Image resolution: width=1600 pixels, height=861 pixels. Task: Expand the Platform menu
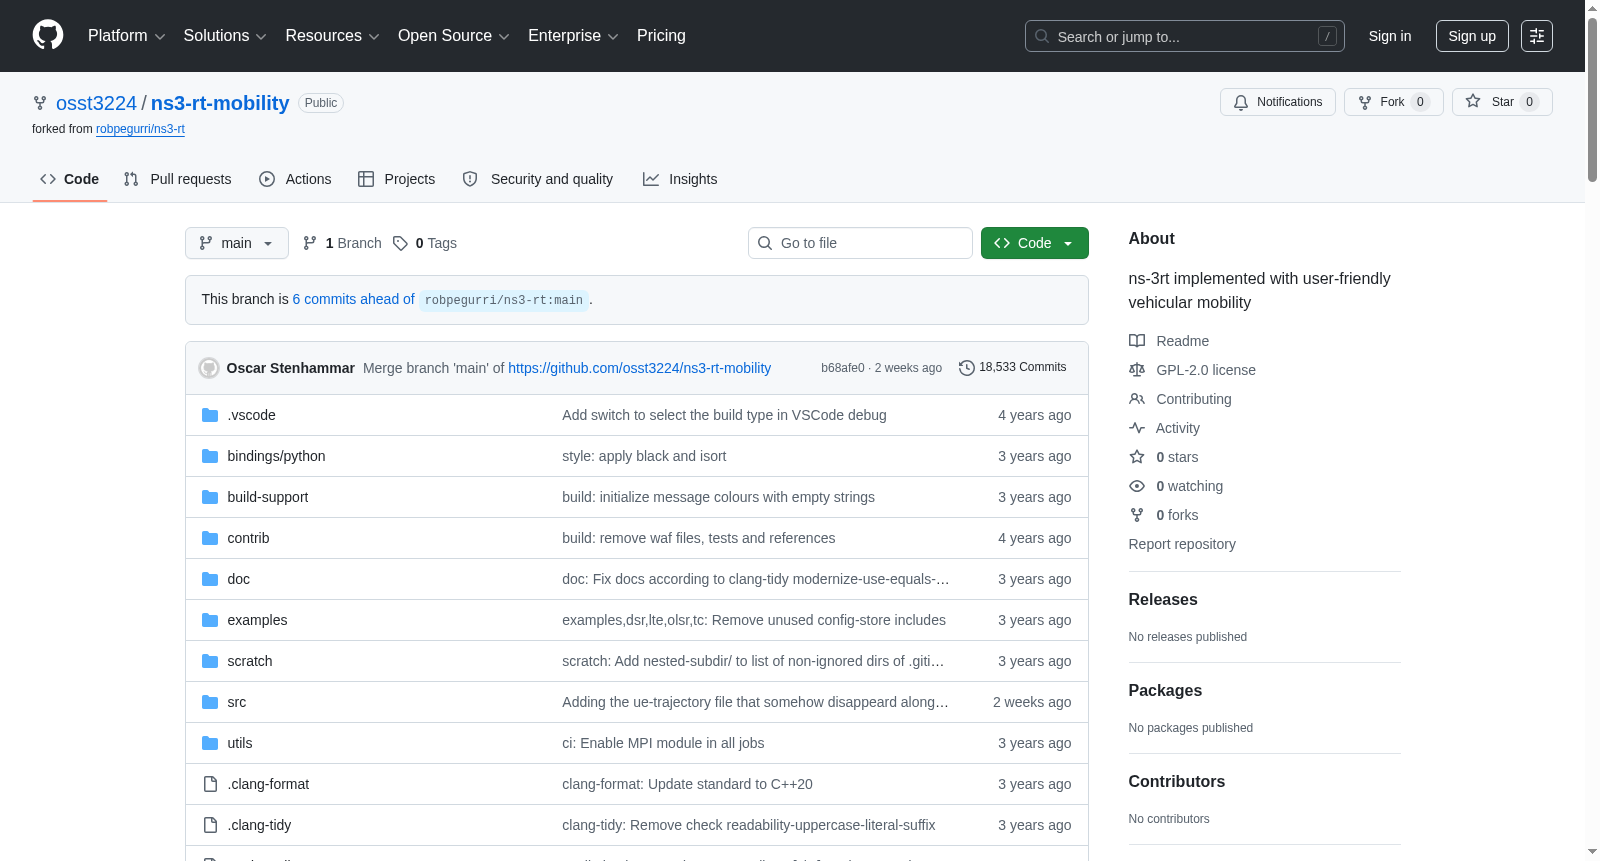[126, 36]
